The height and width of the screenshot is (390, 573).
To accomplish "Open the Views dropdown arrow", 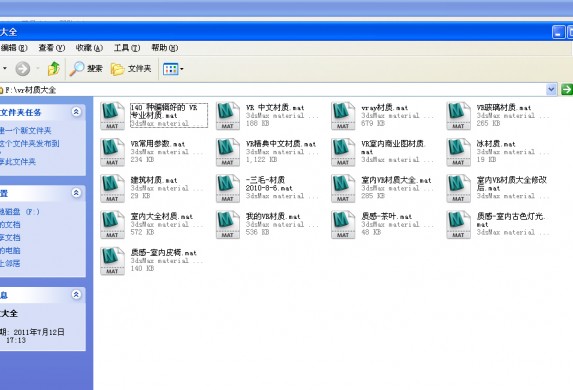I will 182,69.
